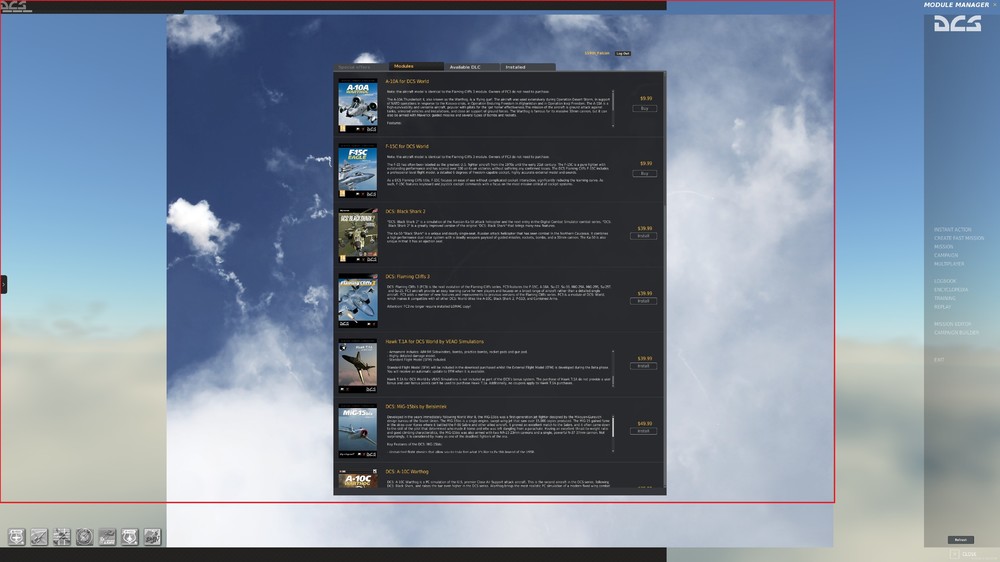Click the 'A-10A for DCS World' title
Screen dimensions: 1000x562
407,82
